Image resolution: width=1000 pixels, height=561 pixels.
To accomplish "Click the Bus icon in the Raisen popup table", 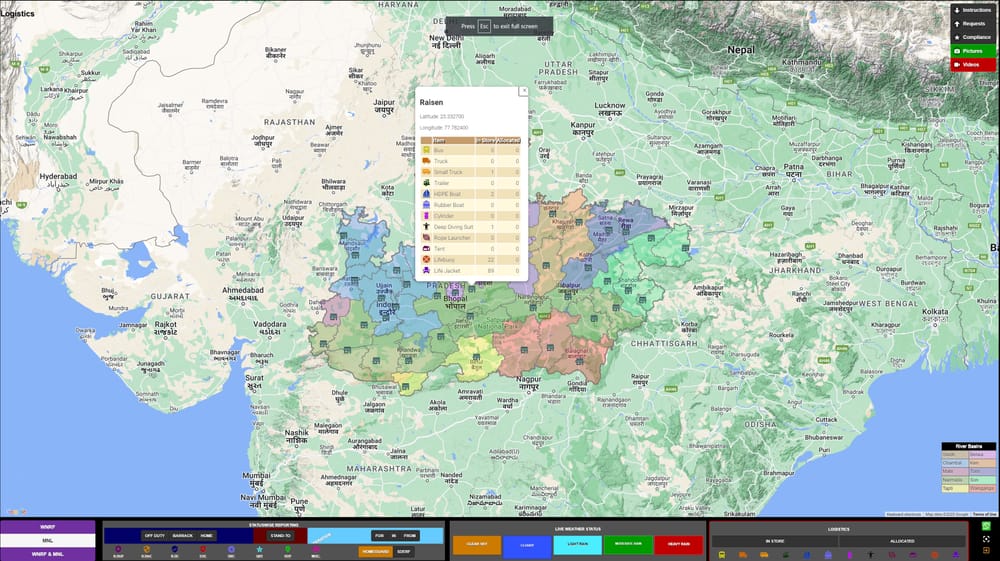I will (x=426, y=150).
